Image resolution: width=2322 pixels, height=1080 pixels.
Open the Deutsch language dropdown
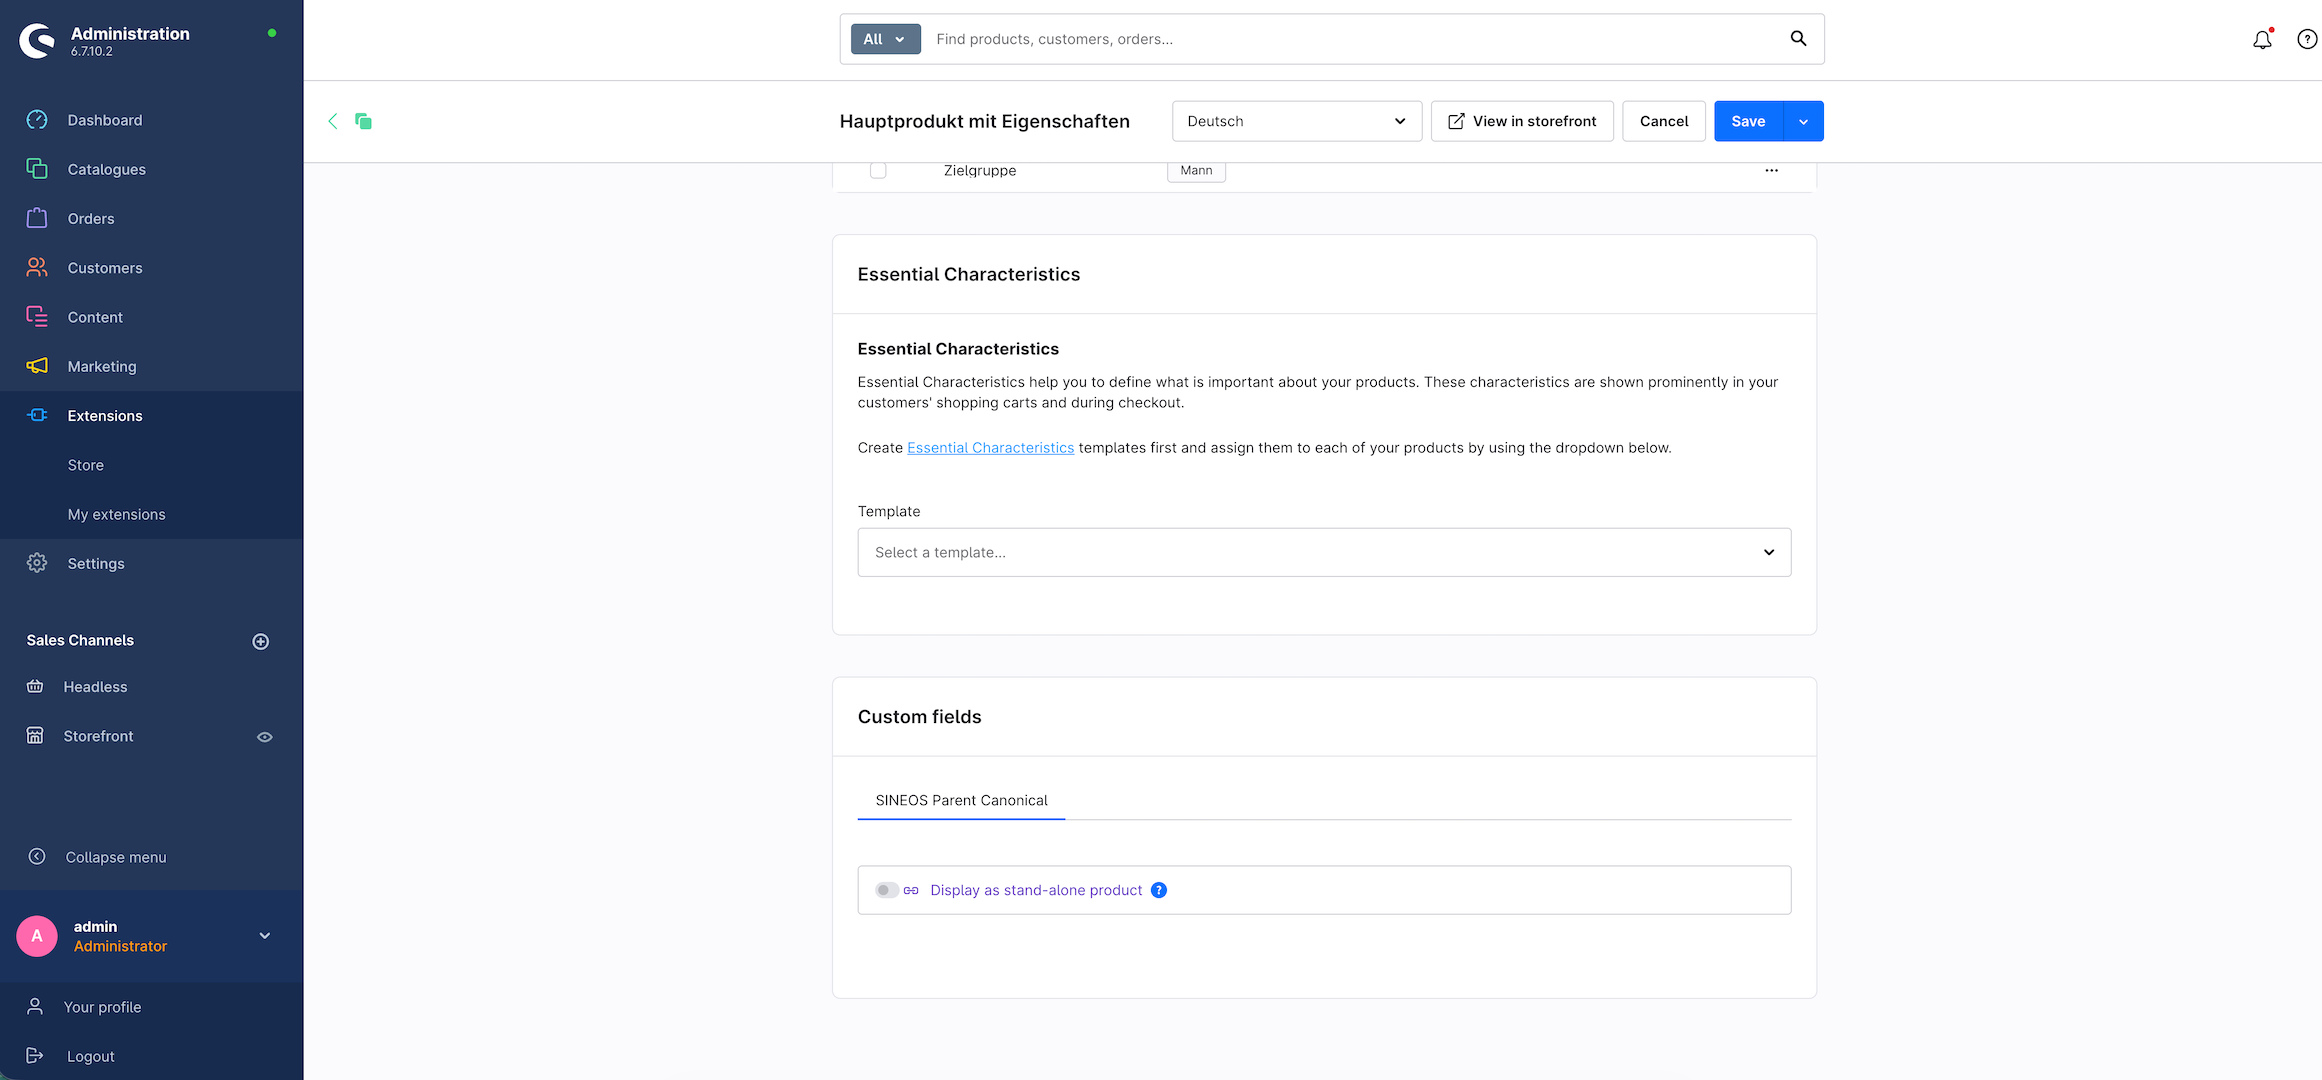[x=1296, y=121]
